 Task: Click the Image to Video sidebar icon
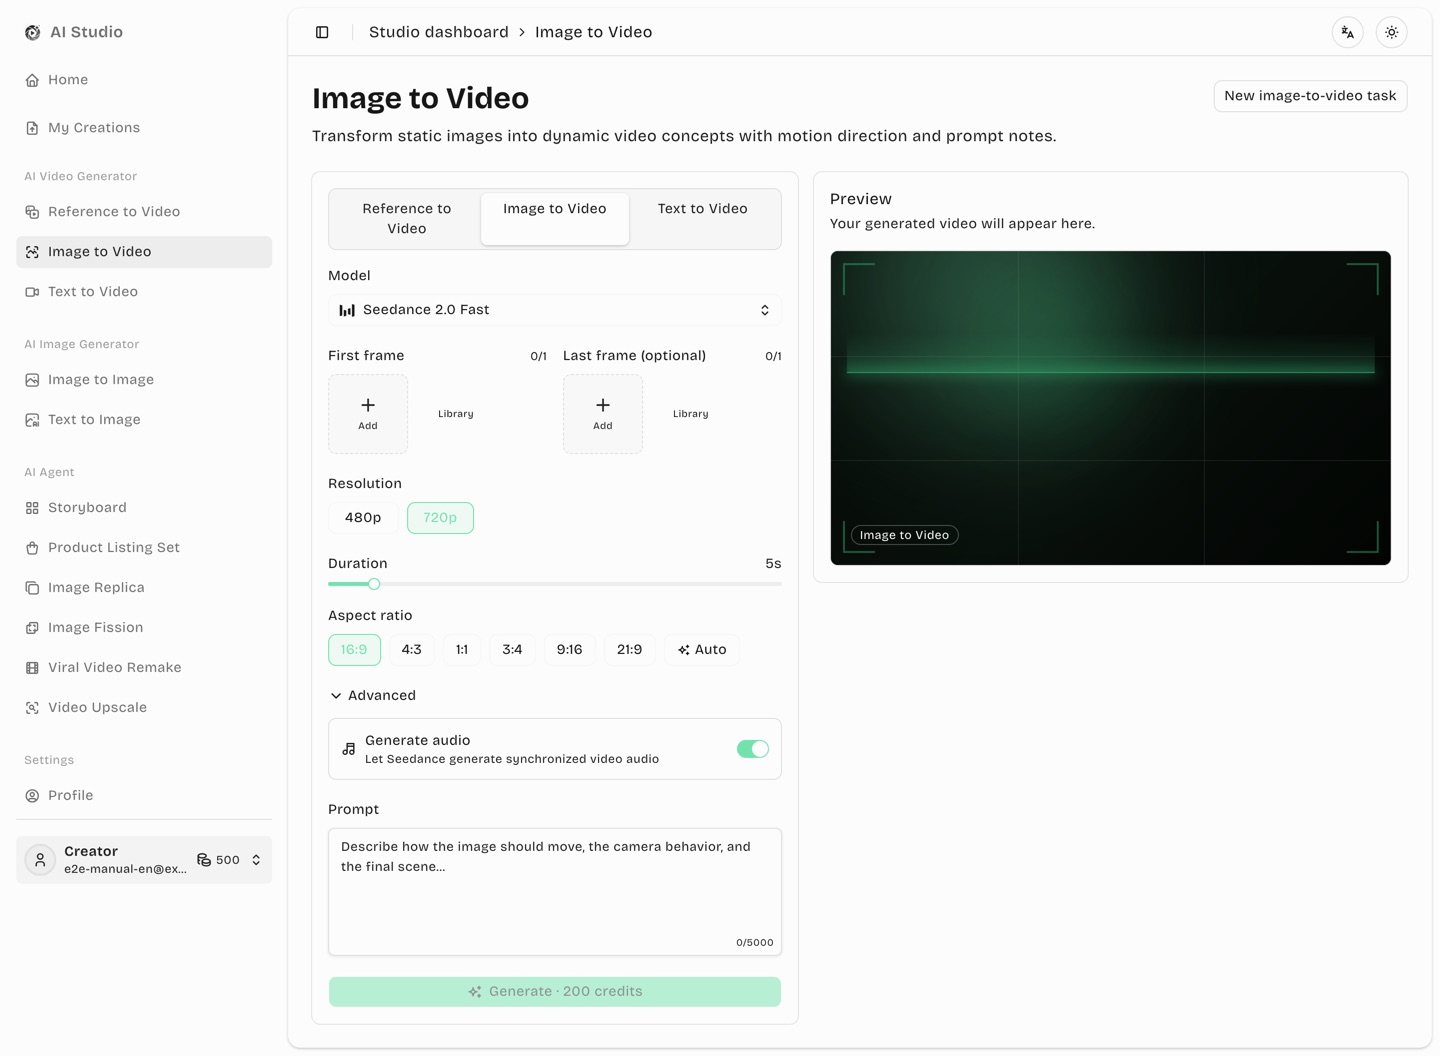[x=32, y=252]
